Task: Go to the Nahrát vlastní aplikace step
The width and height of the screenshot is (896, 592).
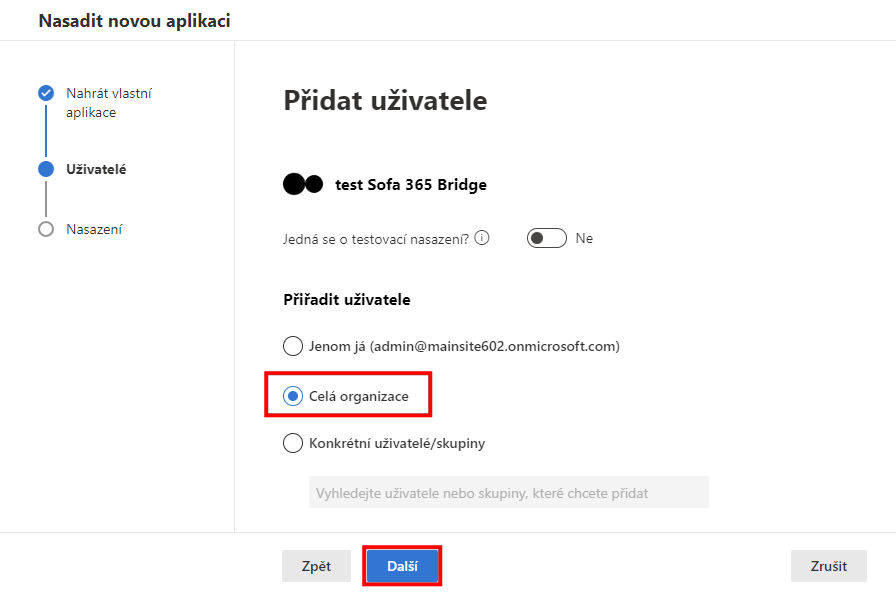Action: coord(109,103)
